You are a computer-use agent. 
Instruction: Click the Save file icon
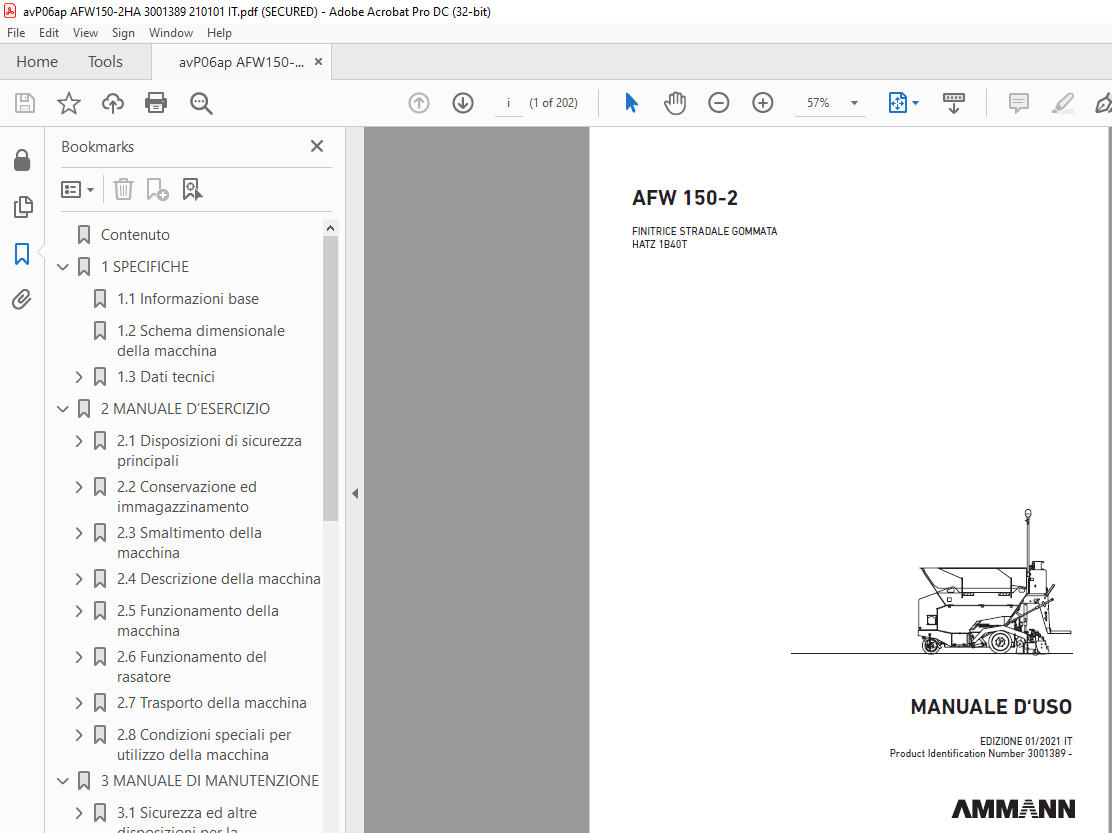25,103
